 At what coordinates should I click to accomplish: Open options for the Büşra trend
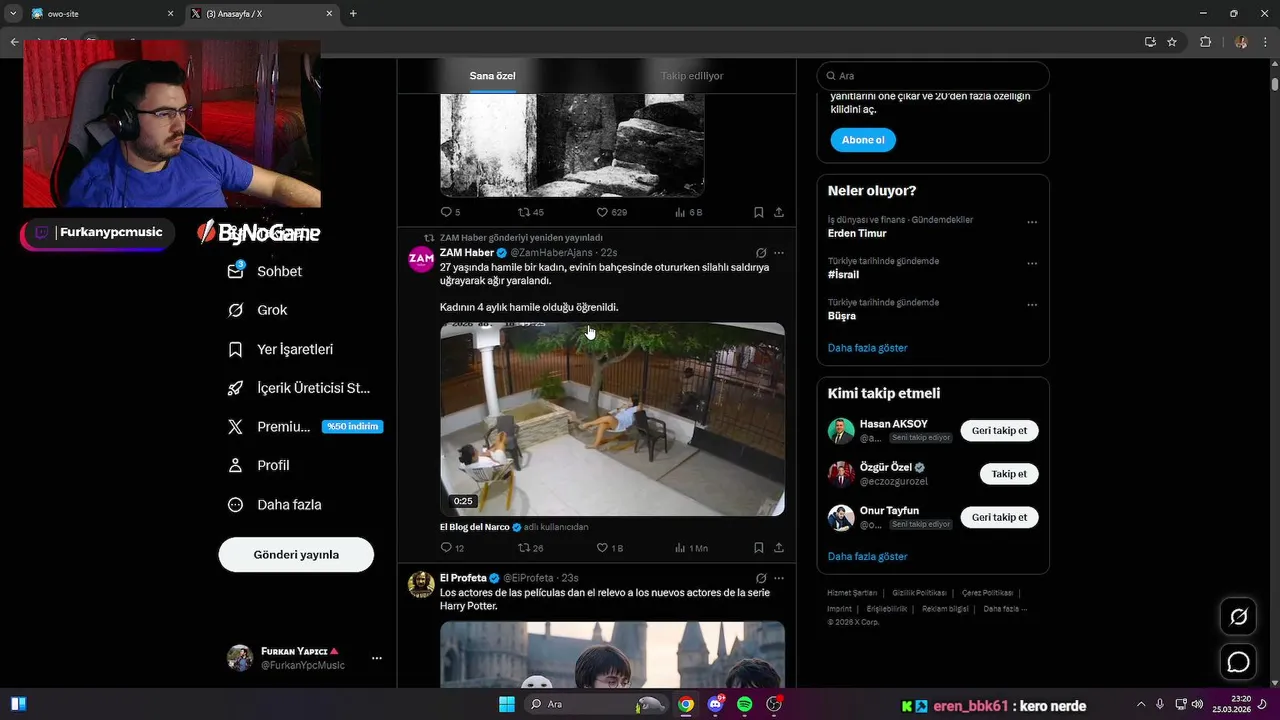(x=1032, y=305)
